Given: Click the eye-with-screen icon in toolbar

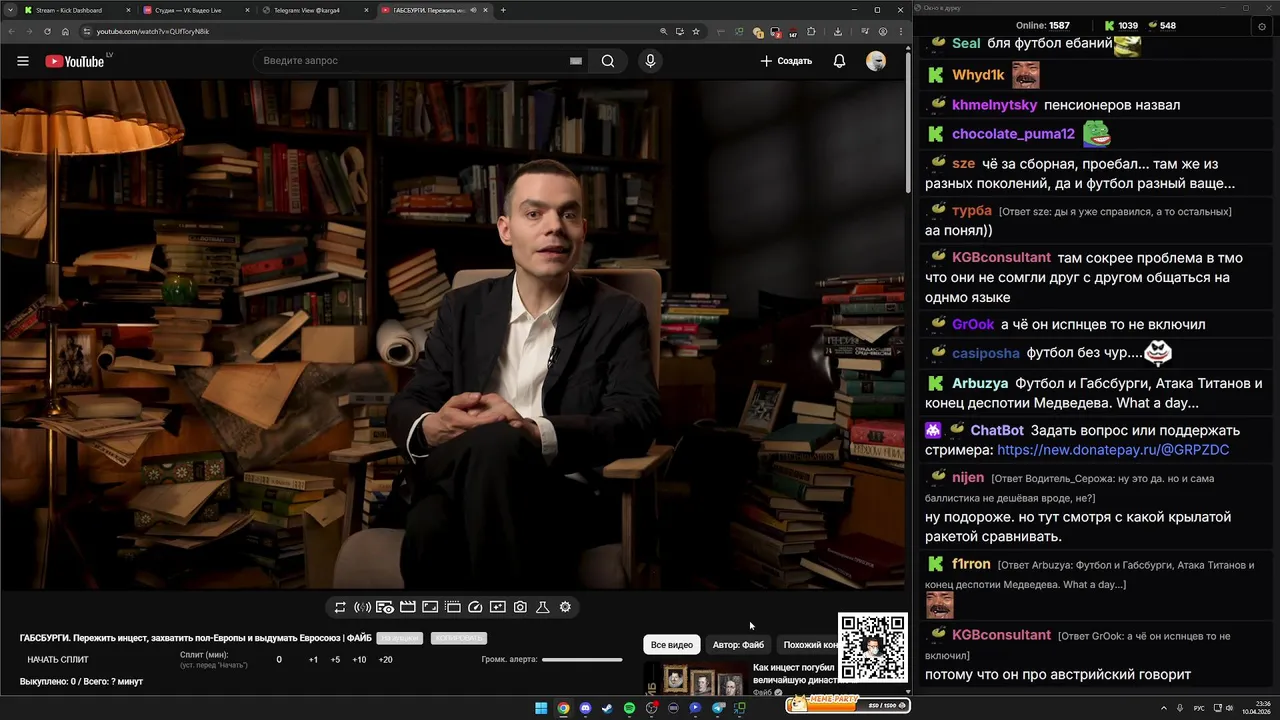Looking at the screenshot, I should (385, 607).
